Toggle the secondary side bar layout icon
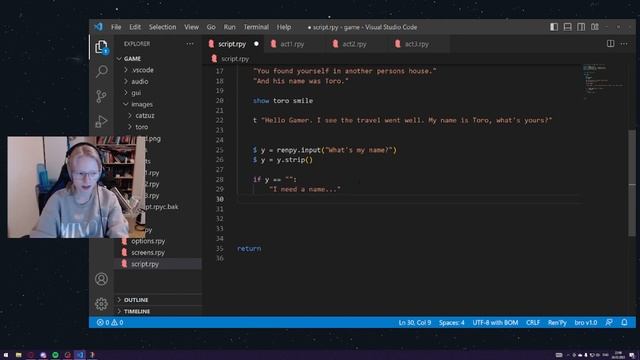 pyautogui.click(x=581, y=27)
